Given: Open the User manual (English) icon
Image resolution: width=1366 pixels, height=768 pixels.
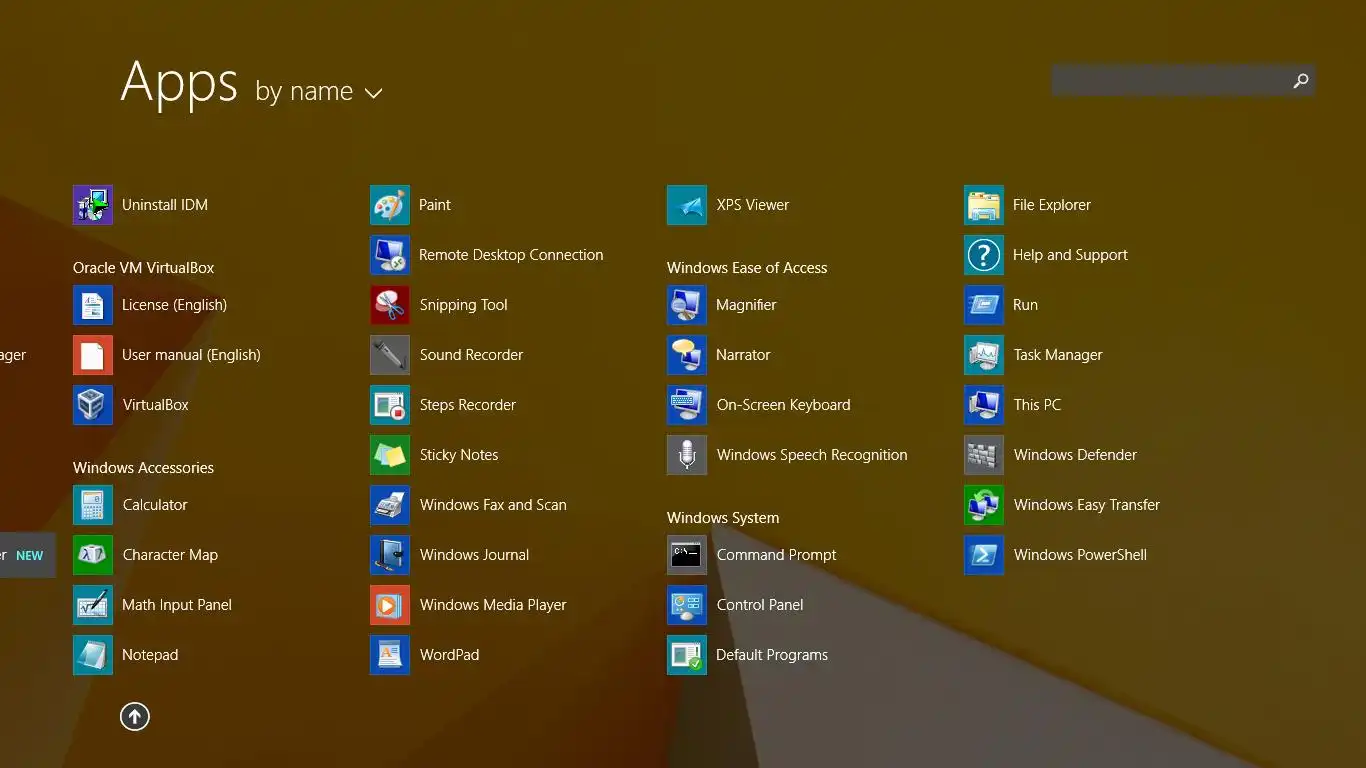Looking at the screenshot, I should point(93,355).
